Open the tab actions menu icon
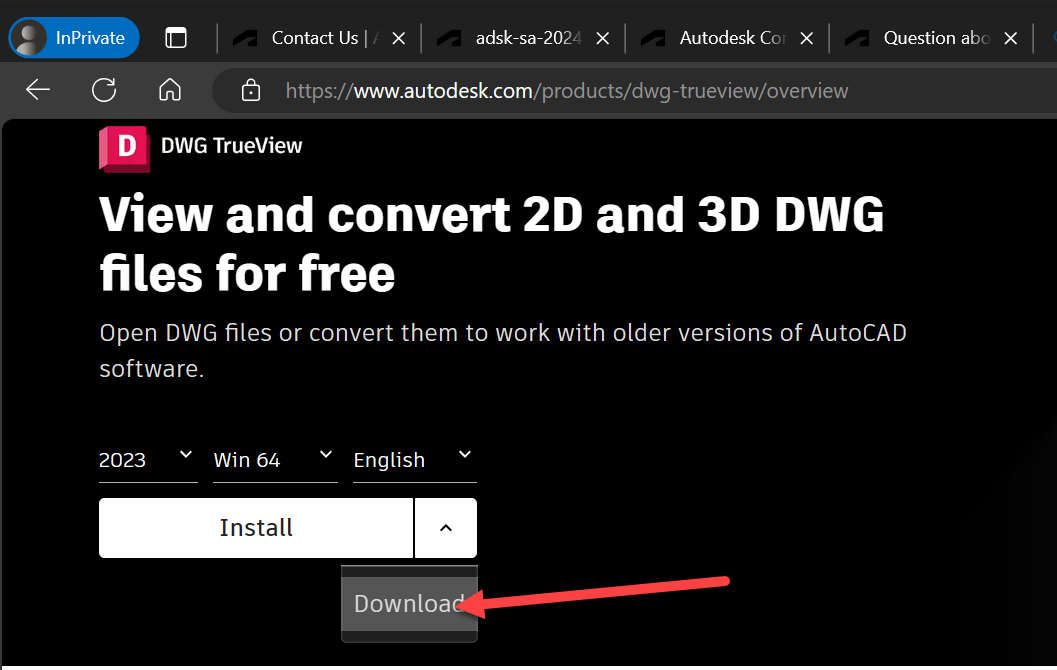The width and height of the screenshot is (1057, 670). tap(176, 38)
